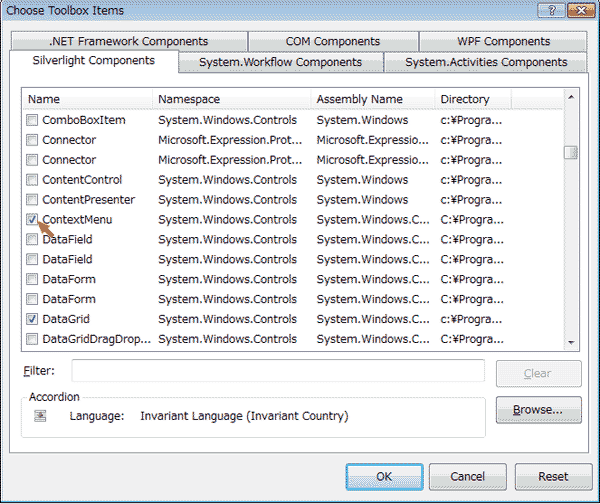Sort list by Name column header

[x=87, y=99]
